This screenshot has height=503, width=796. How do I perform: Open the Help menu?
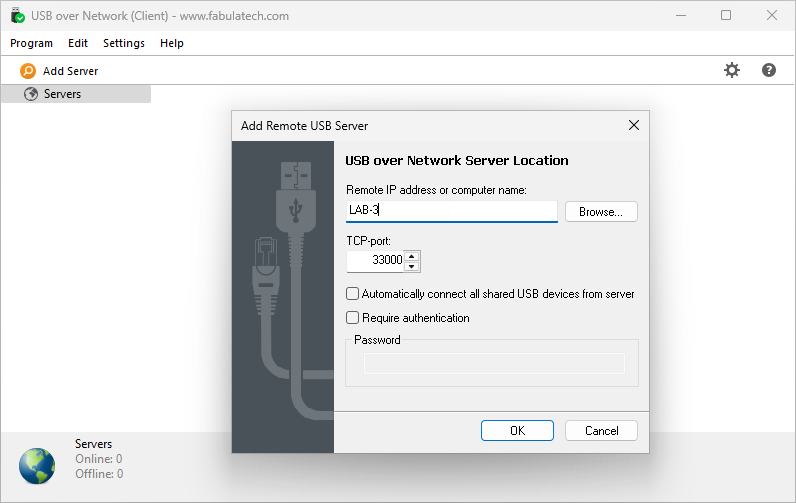coord(172,43)
